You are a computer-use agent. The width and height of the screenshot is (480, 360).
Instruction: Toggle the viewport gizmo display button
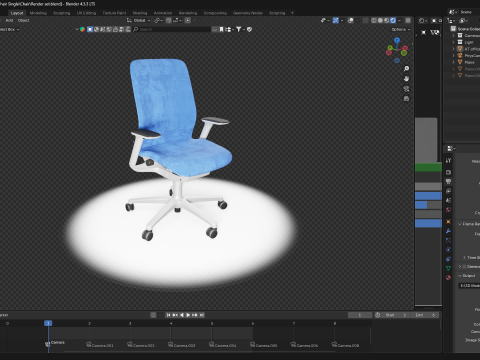337,20
